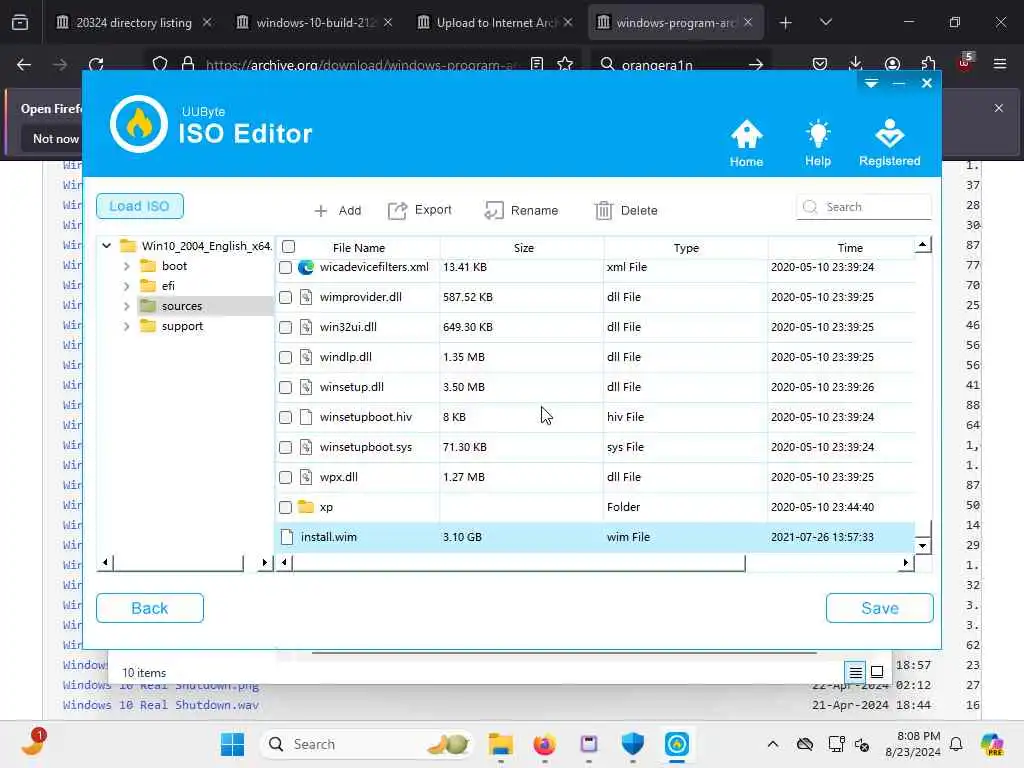Image resolution: width=1024 pixels, height=768 pixels.
Task: Check the box for windlp.dll
Action: 285,357
